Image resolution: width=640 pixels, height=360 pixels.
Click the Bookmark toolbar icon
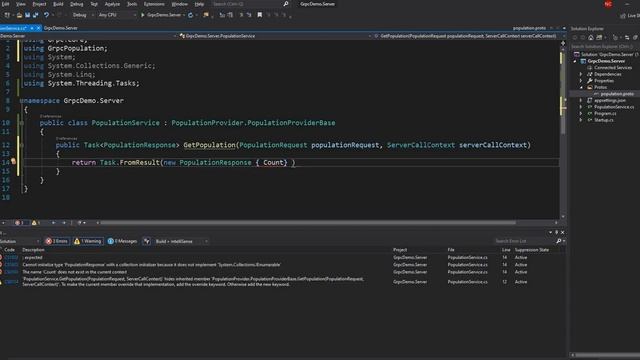point(260,15)
